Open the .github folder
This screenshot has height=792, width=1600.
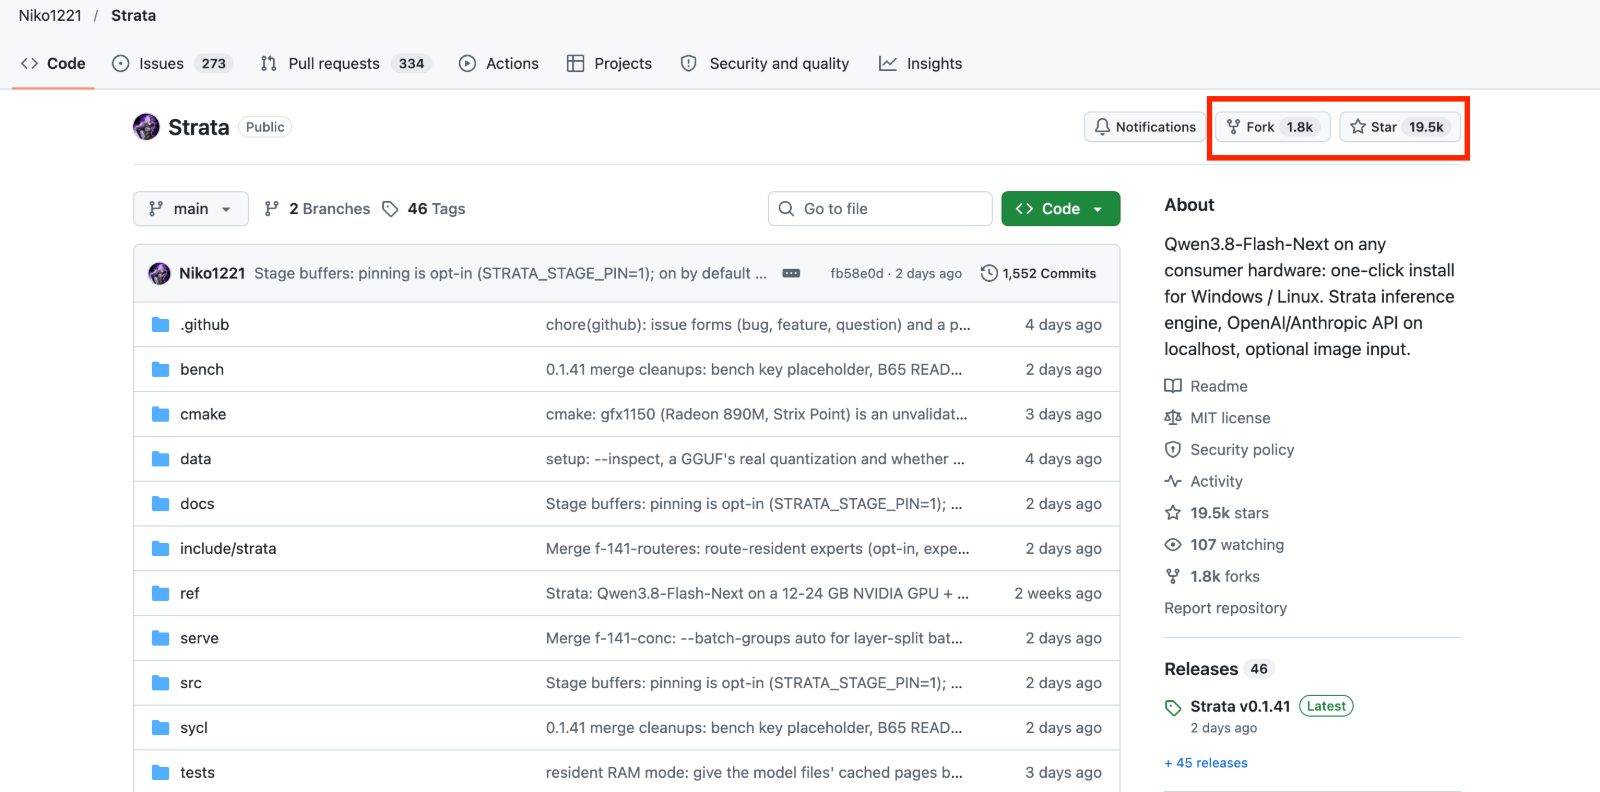click(x=204, y=325)
